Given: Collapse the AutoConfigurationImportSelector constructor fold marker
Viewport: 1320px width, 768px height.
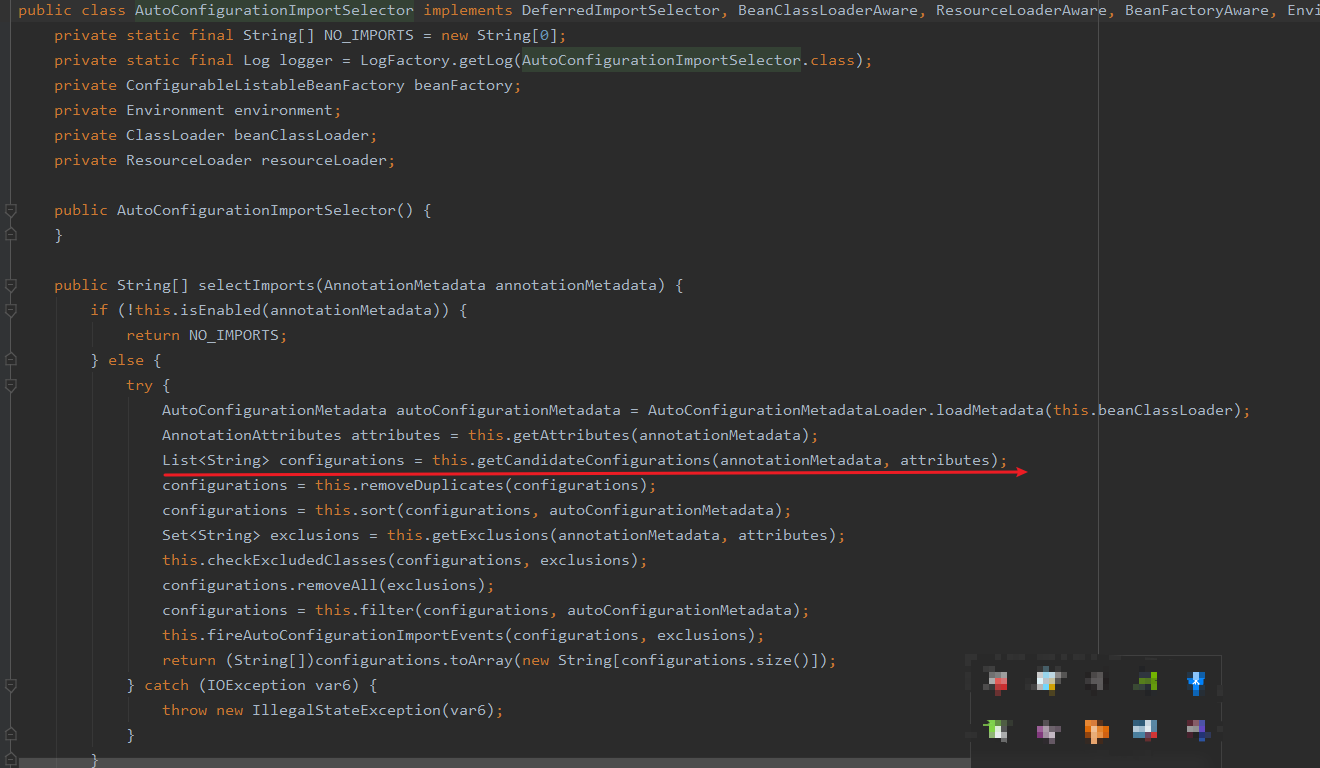Looking at the screenshot, I should click(x=10, y=210).
